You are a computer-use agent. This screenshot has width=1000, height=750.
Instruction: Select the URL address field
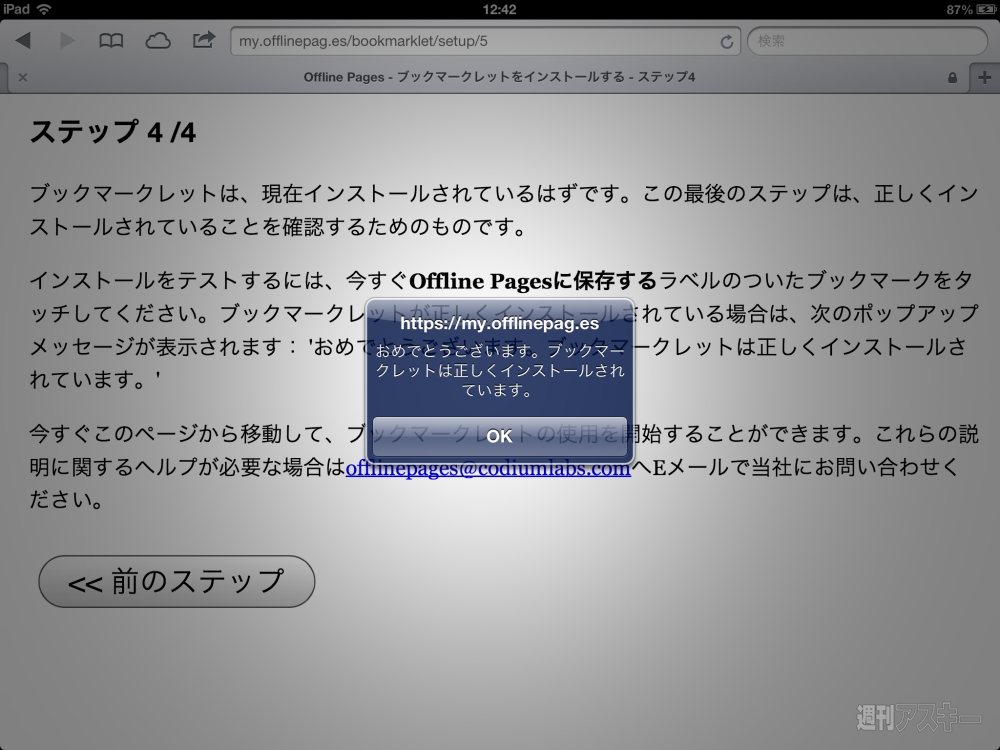click(x=485, y=41)
